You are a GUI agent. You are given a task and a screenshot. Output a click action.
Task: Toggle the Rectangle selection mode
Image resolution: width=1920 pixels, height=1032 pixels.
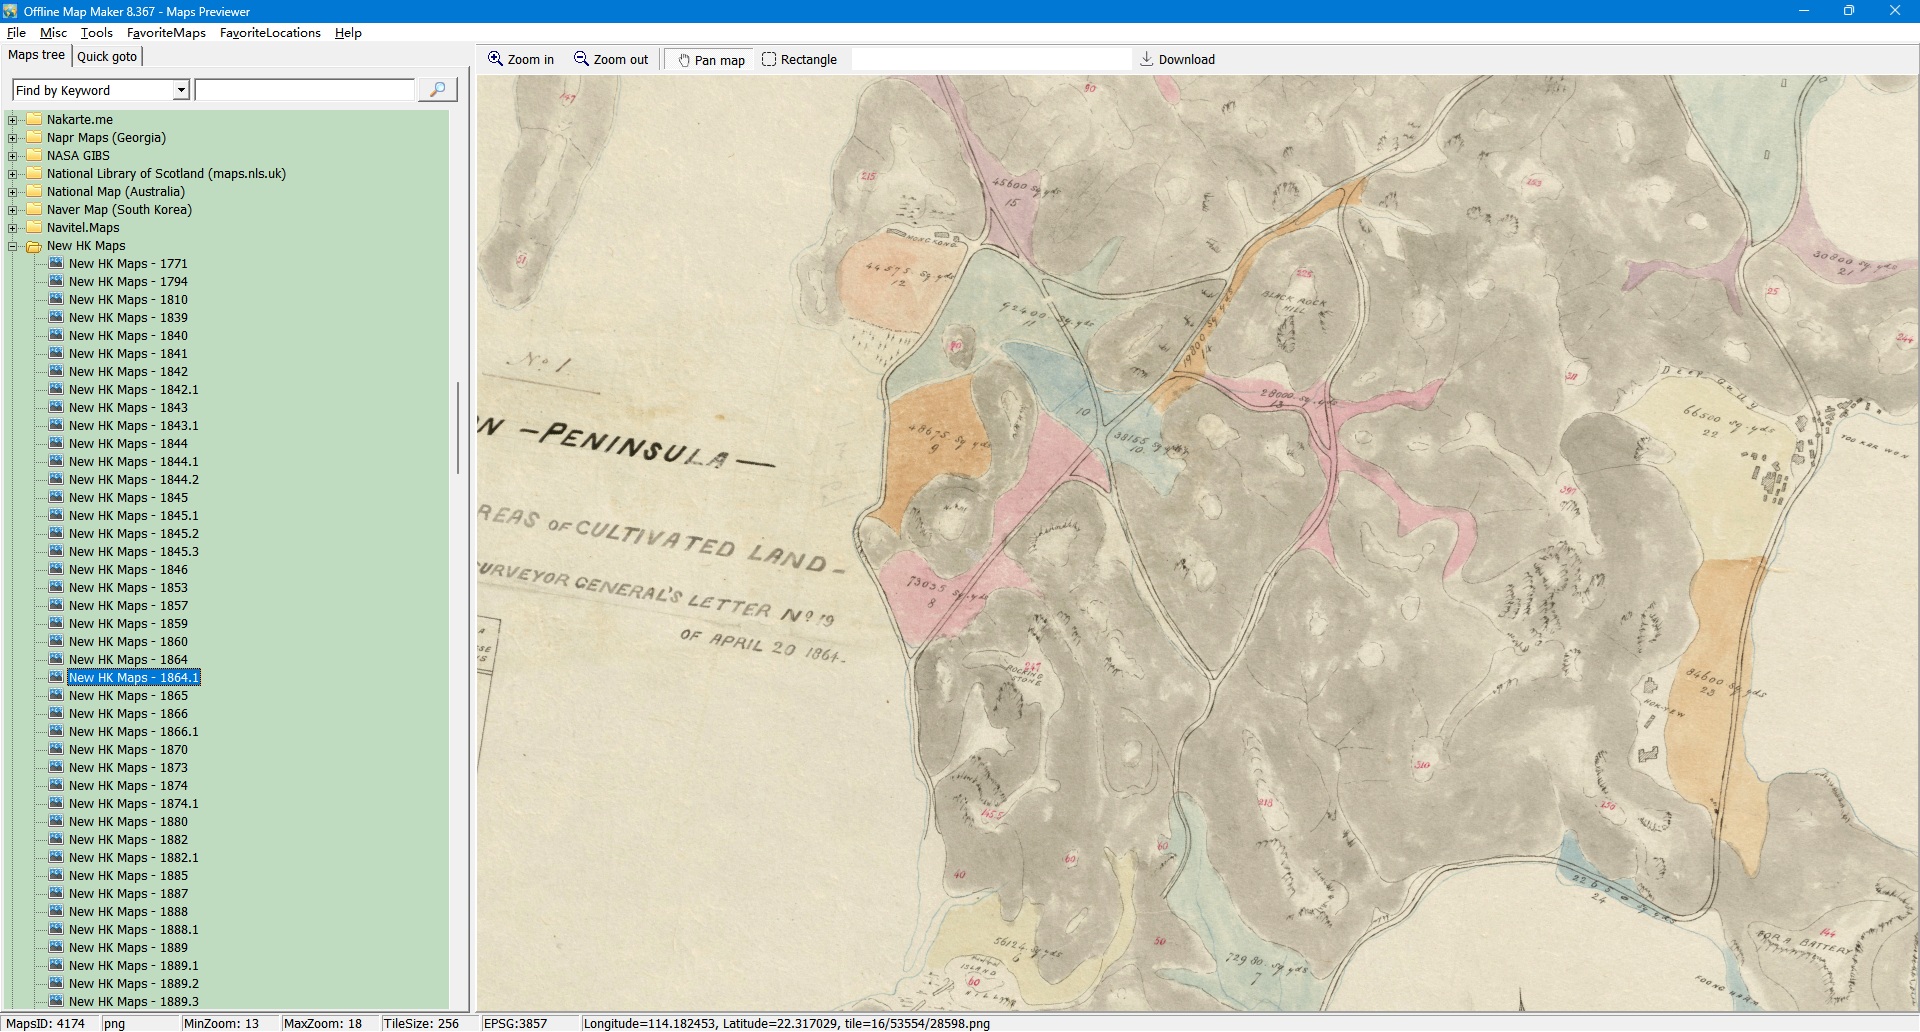click(799, 60)
